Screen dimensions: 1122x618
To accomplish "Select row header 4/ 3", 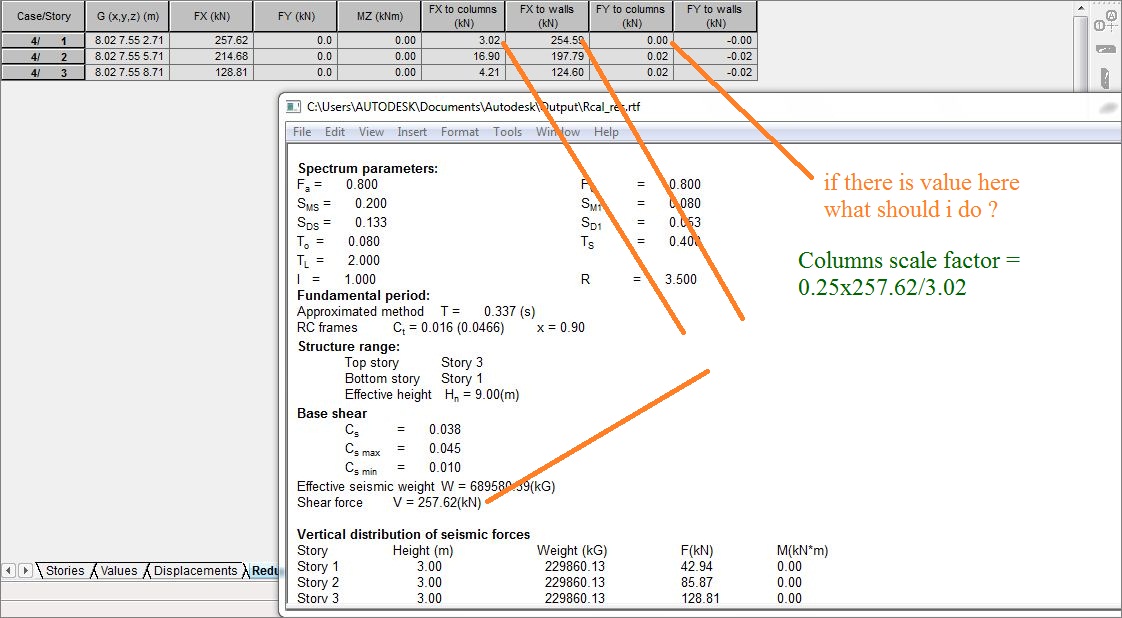I will (44, 72).
